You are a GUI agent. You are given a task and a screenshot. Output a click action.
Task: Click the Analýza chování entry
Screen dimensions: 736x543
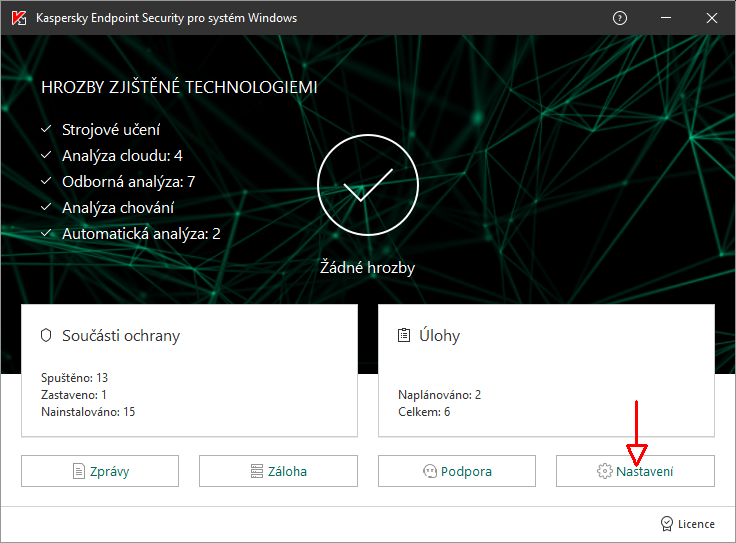point(118,207)
